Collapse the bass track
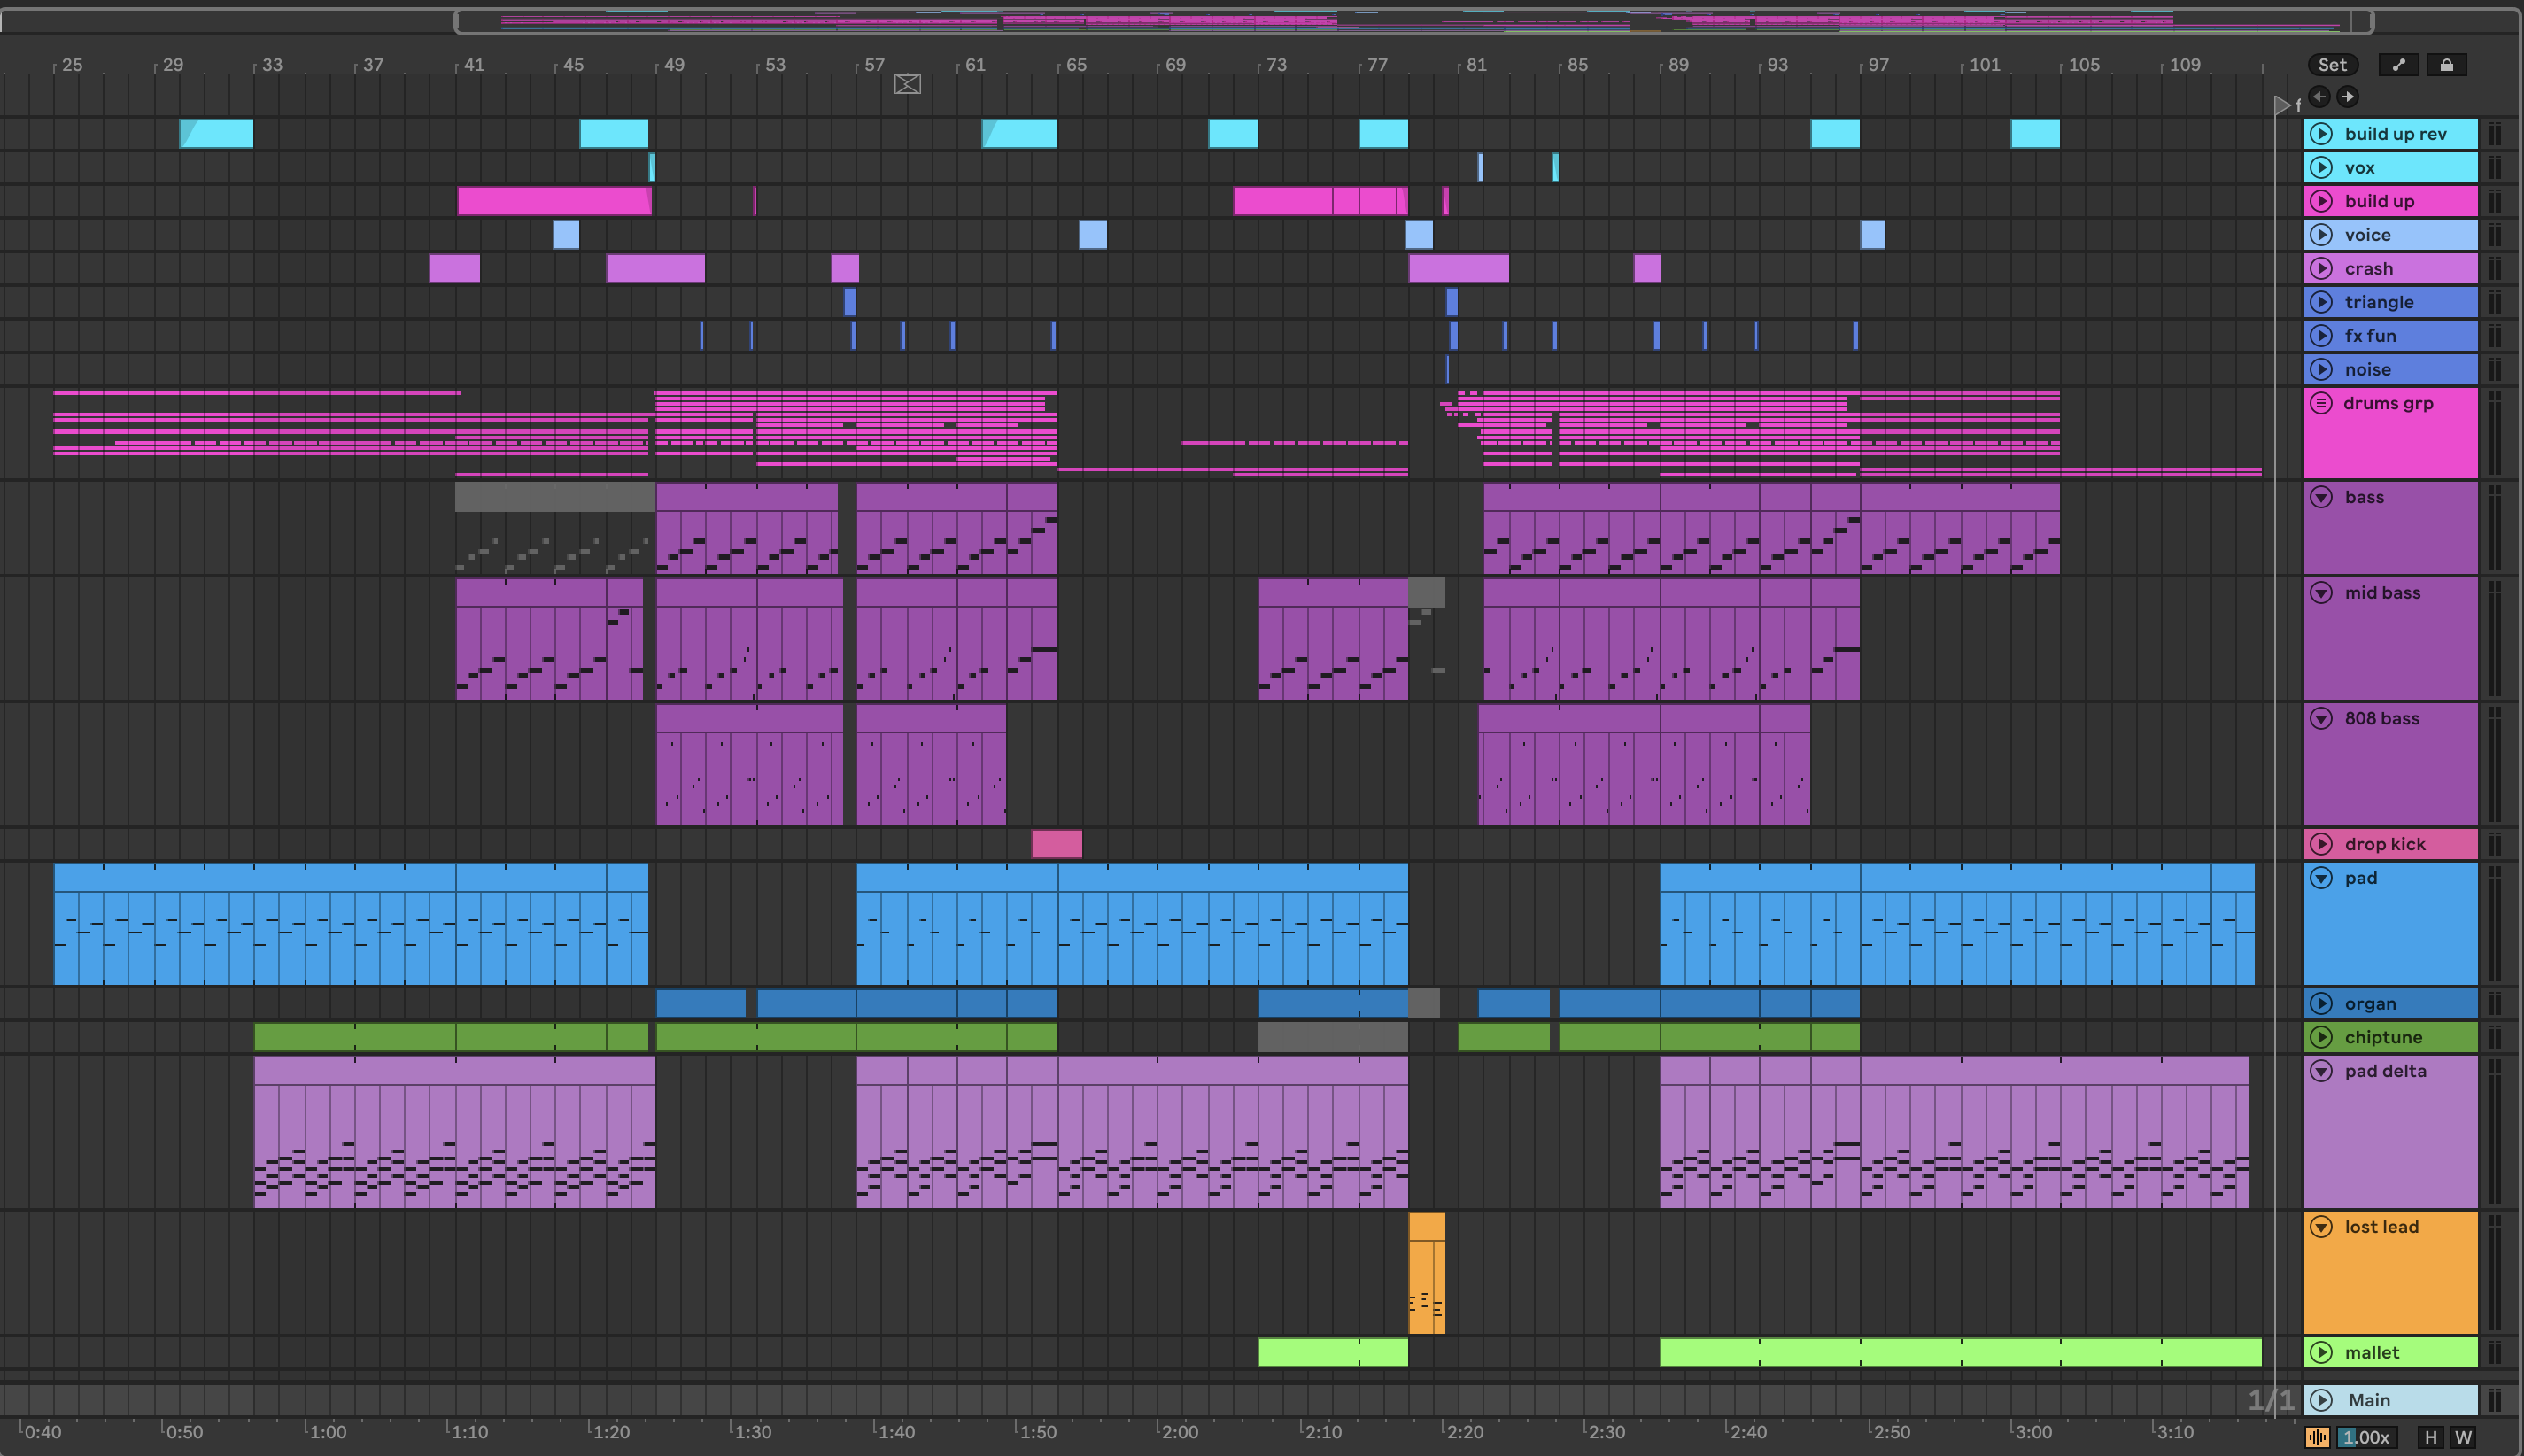The width and height of the screenshot is (2524, 1456). coord(2322,497)
